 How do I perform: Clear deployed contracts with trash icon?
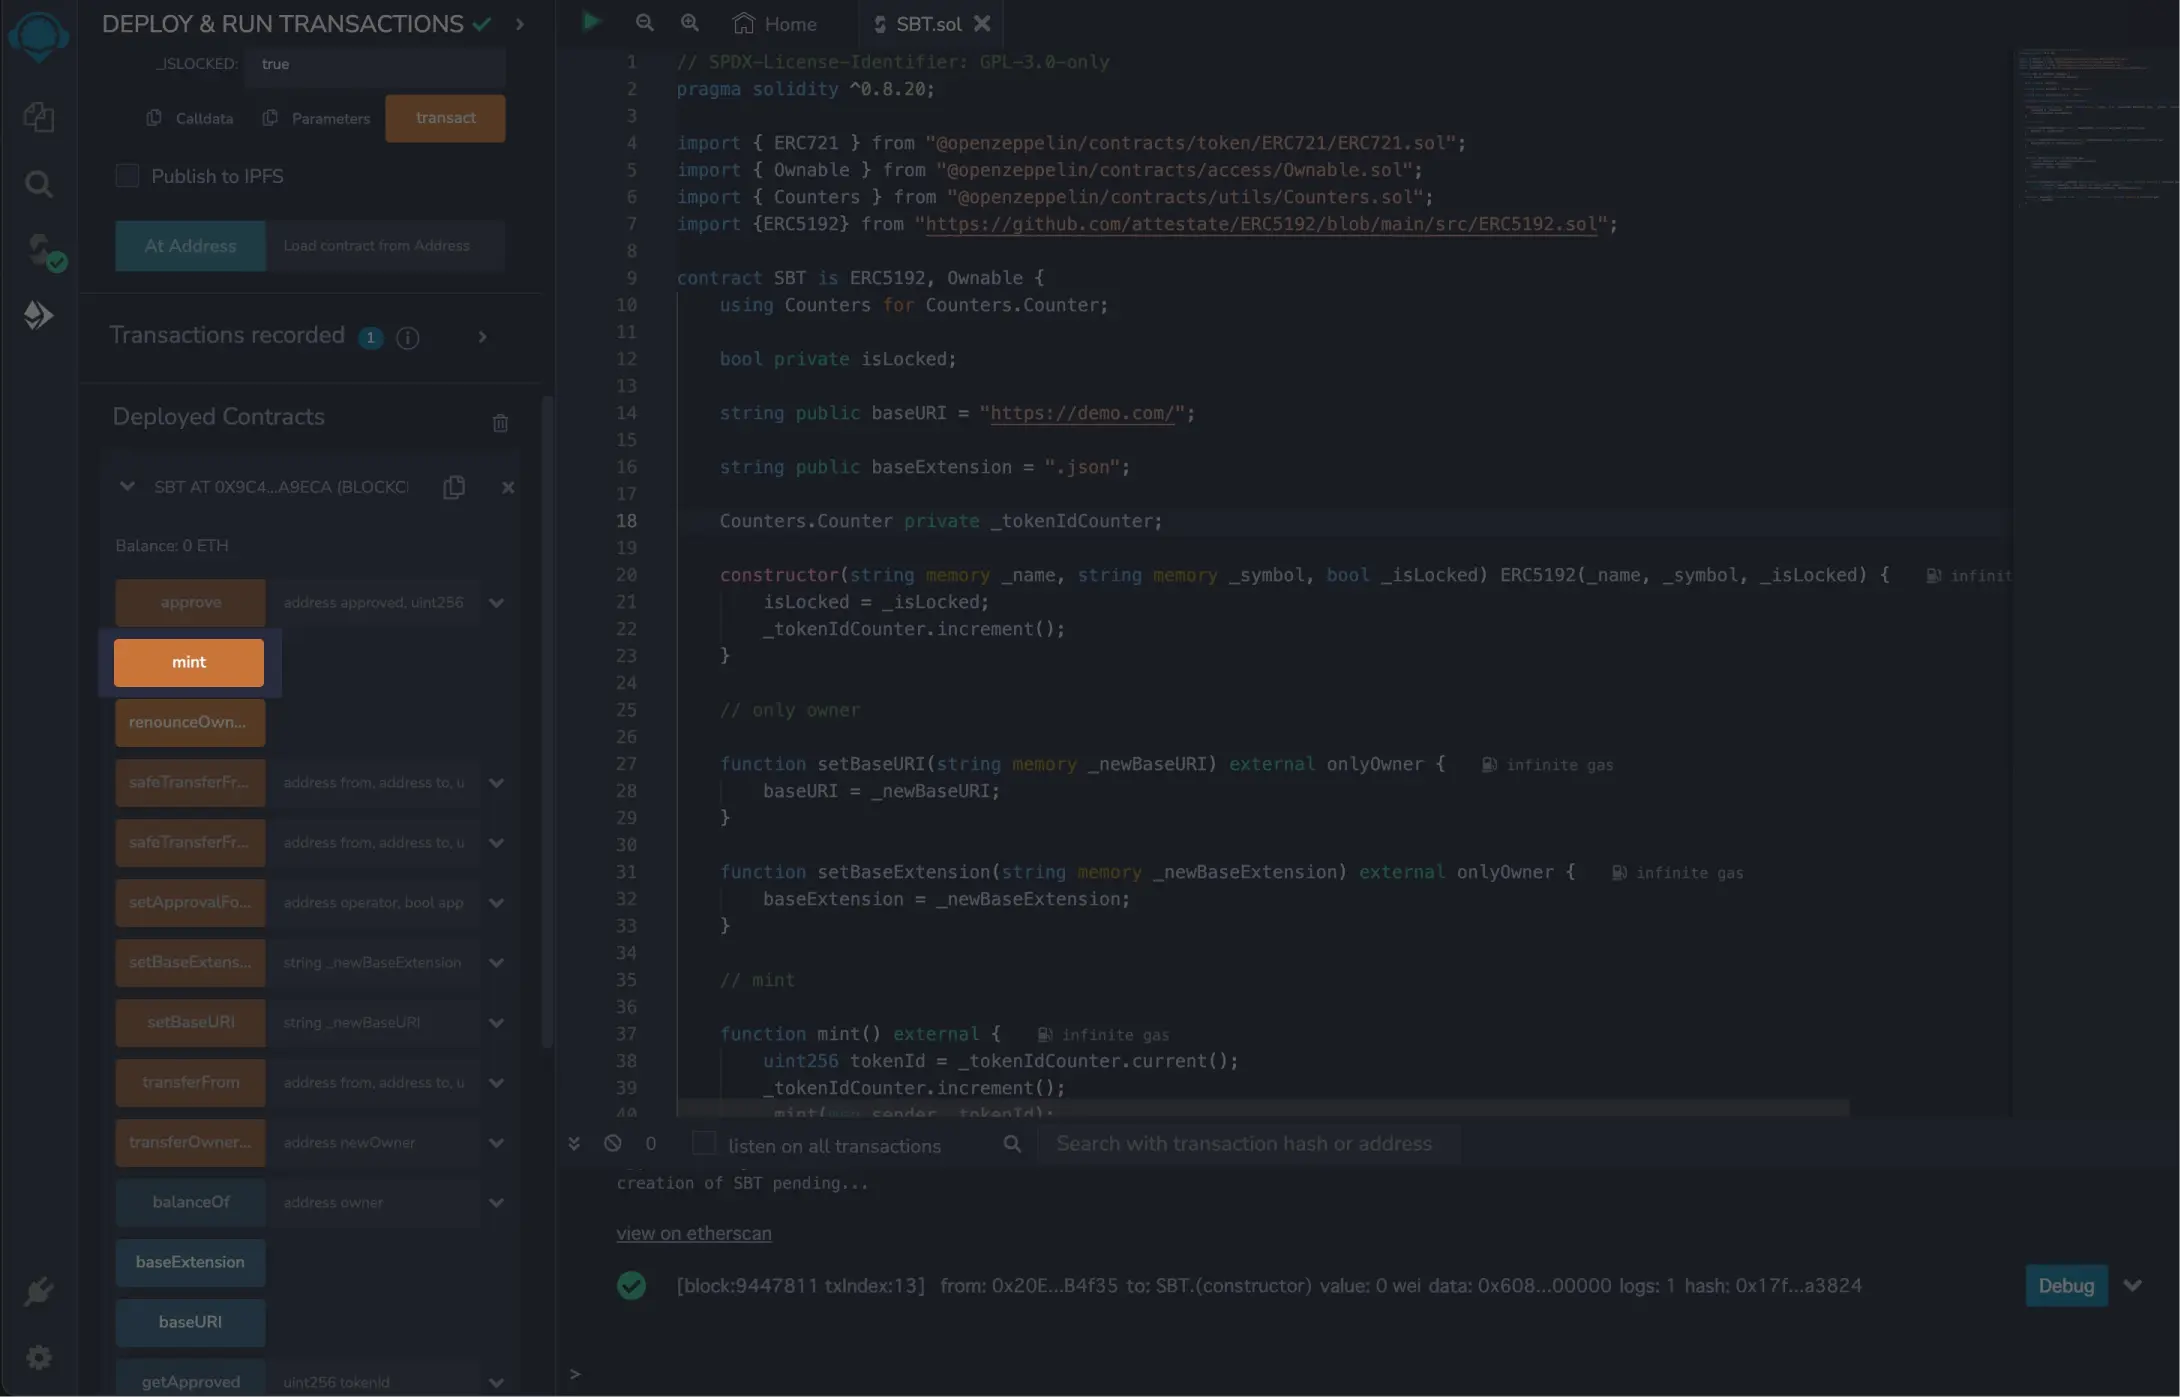(500, 423)
